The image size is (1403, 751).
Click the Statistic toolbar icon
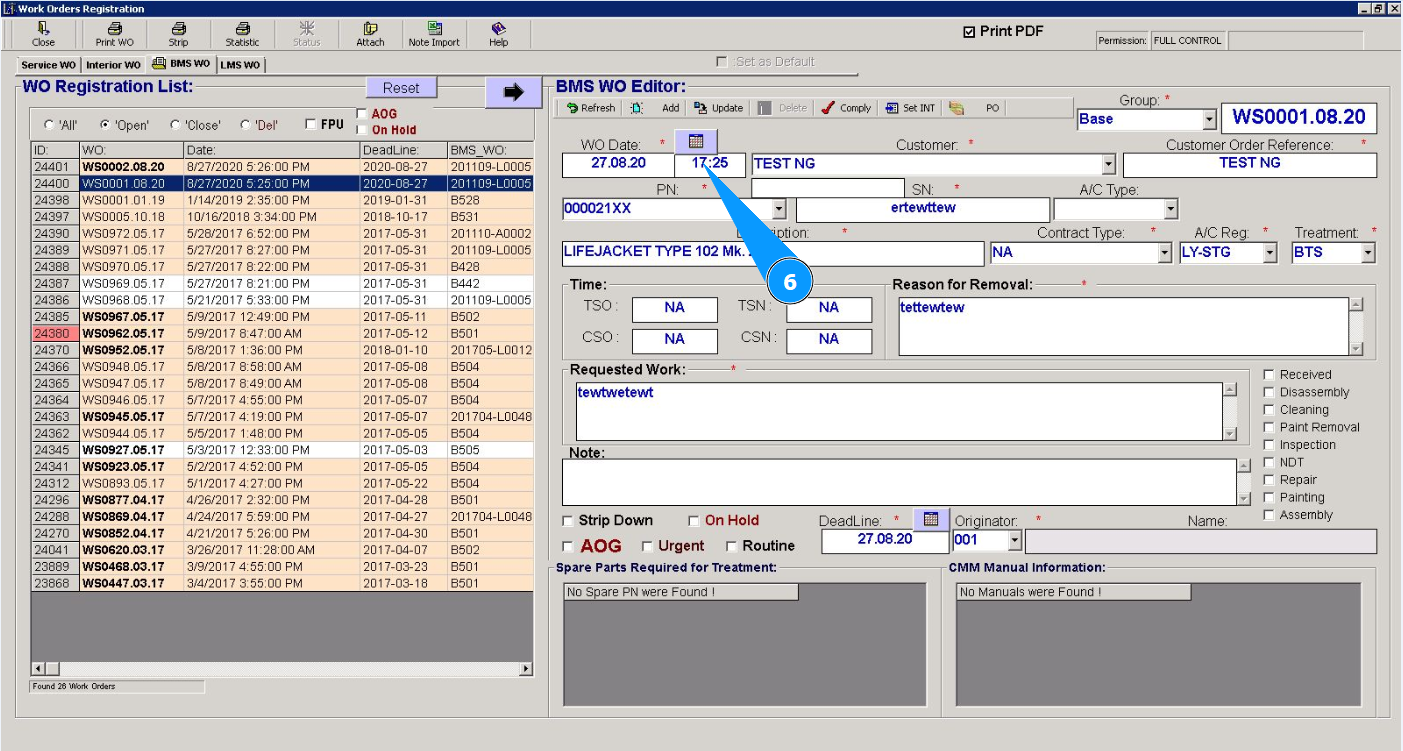[x=242, y=34]
